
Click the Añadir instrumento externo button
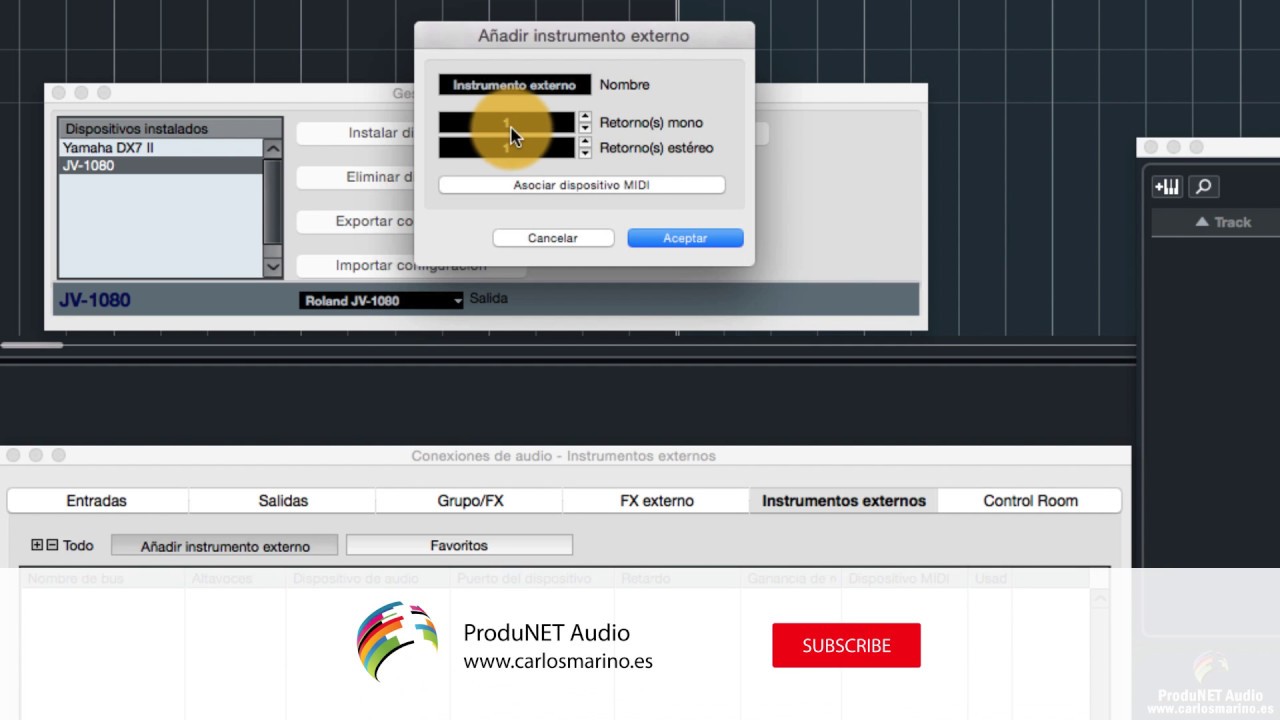(x=225, y=546)
